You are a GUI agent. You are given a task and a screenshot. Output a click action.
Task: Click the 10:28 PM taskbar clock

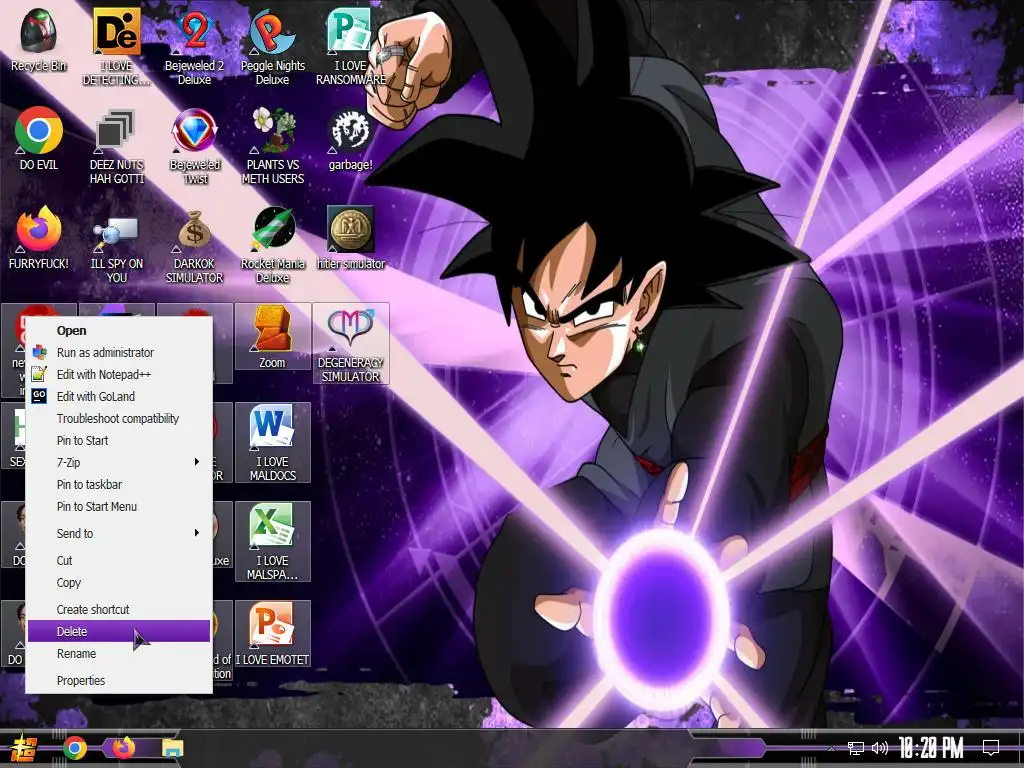931,748
